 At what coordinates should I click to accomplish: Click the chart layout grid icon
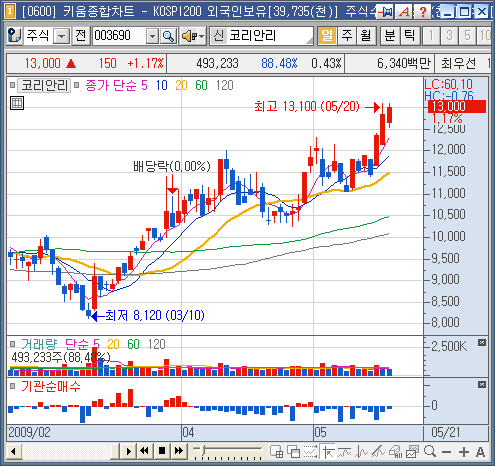pos(276,452)
